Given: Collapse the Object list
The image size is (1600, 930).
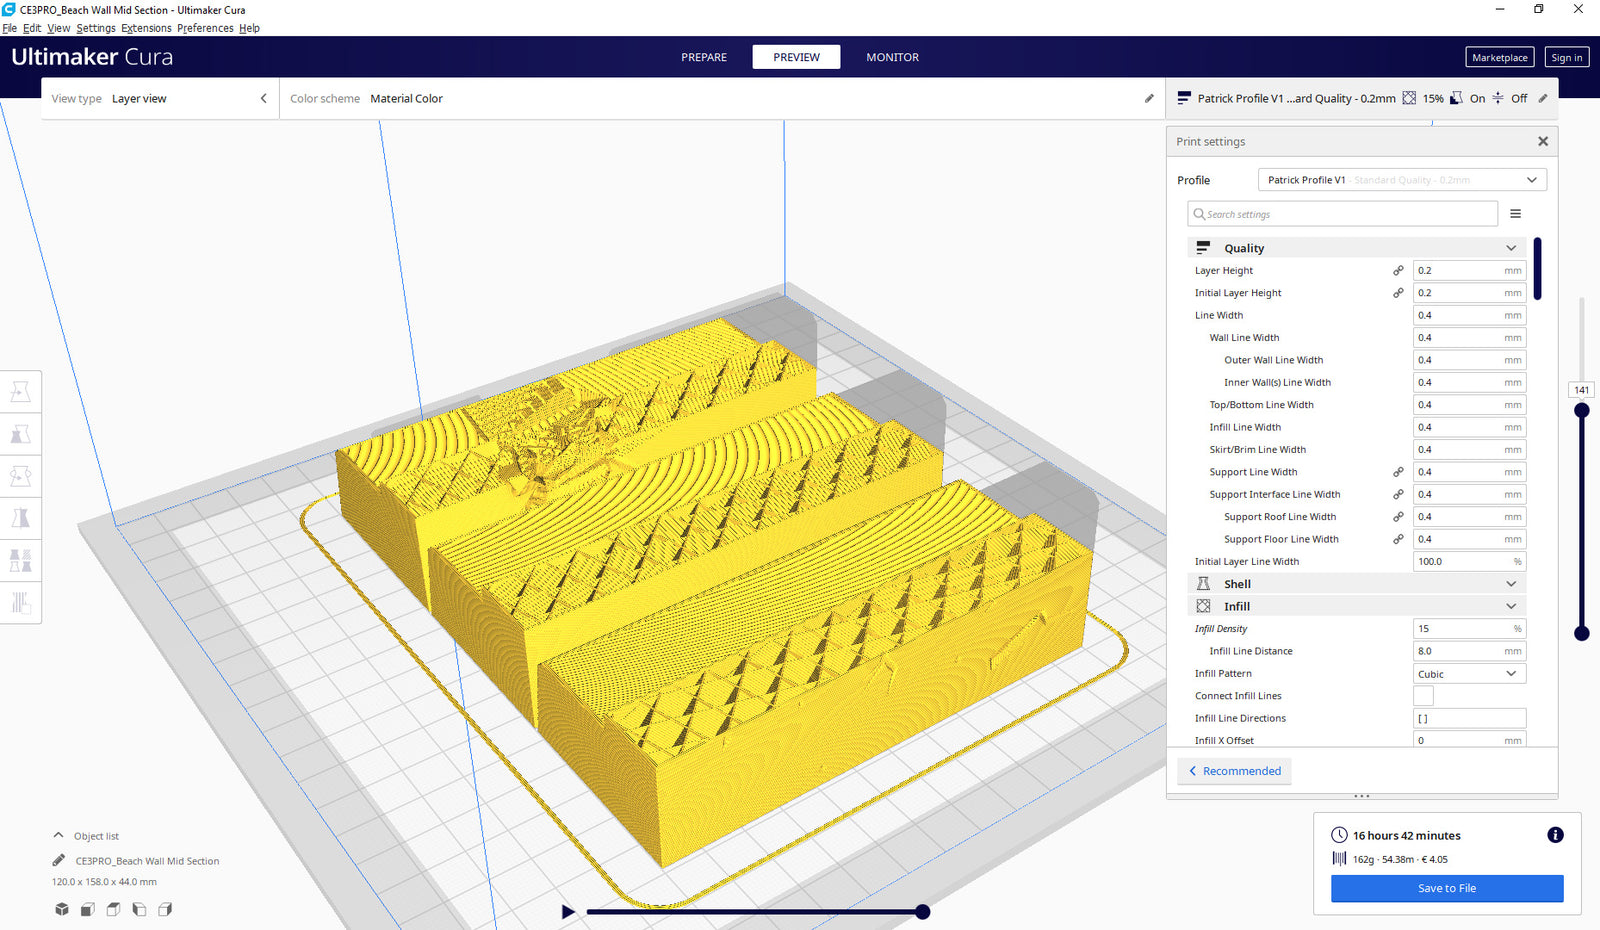Looking at the screenshot, I should point(58,835).
